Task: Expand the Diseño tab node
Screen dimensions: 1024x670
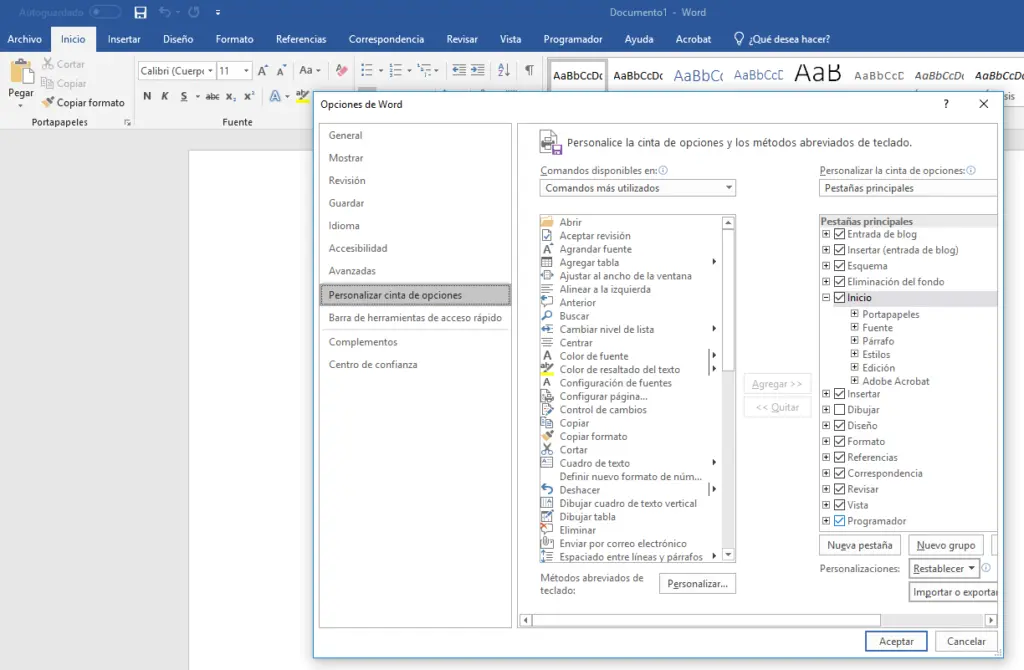Action: tap(826, 425)
